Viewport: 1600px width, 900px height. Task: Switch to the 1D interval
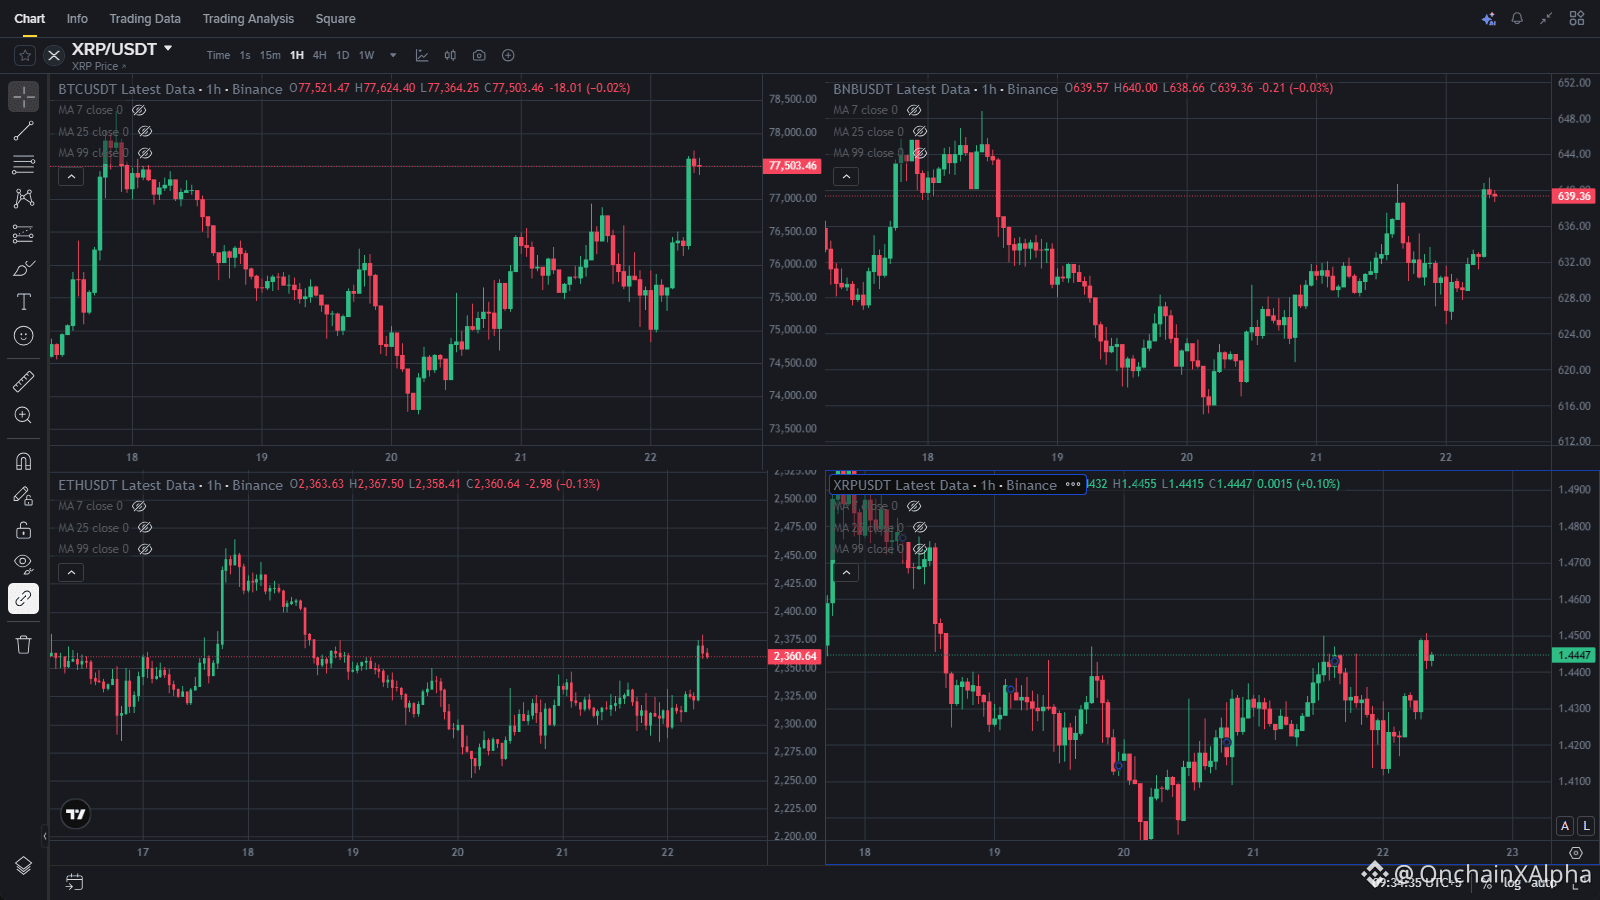coord(343,55)
